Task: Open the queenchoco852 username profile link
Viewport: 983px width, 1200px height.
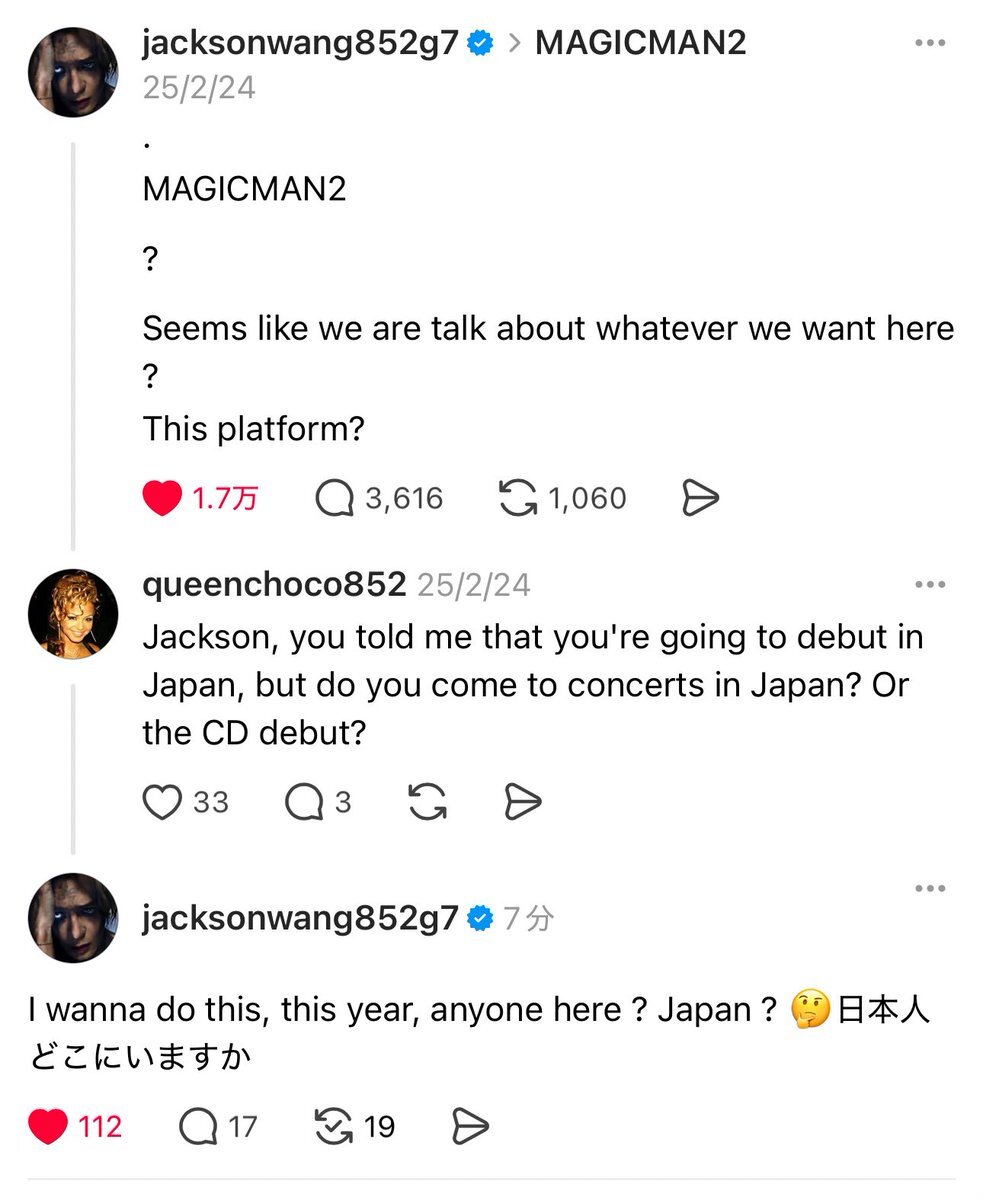Action: [x=274, y=585]
